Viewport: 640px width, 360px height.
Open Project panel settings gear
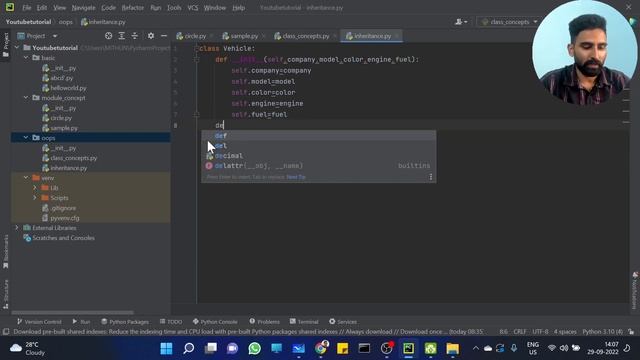point(151,36)
